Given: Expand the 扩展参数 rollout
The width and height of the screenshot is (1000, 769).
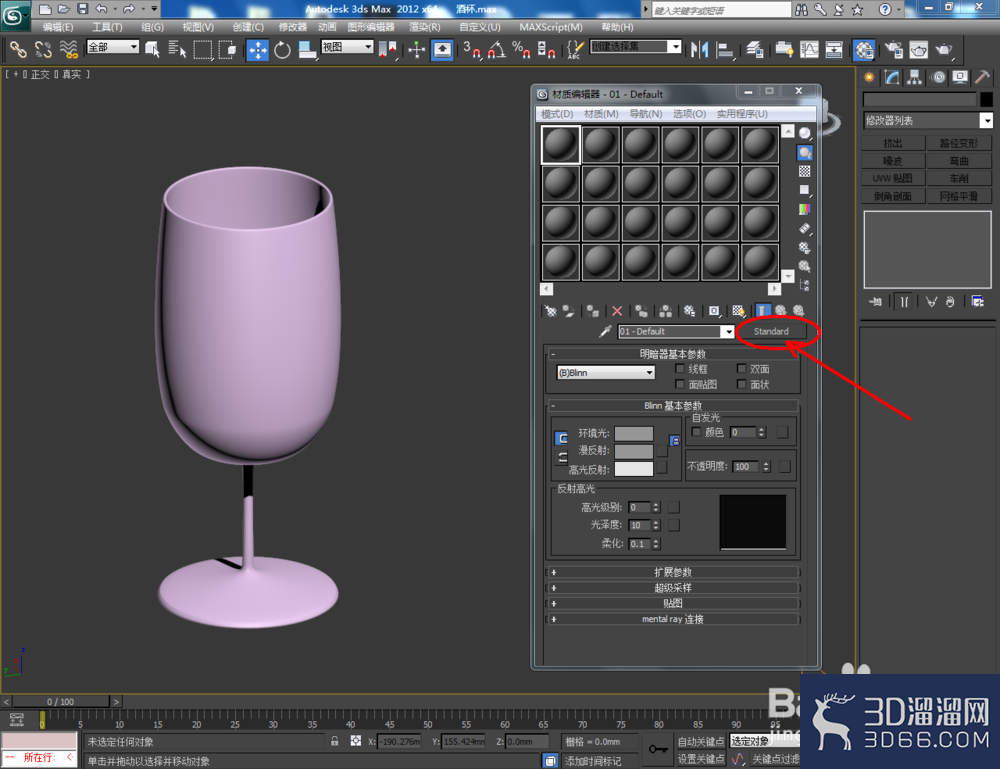Looking at the screenshot, I should coord(672,572).
